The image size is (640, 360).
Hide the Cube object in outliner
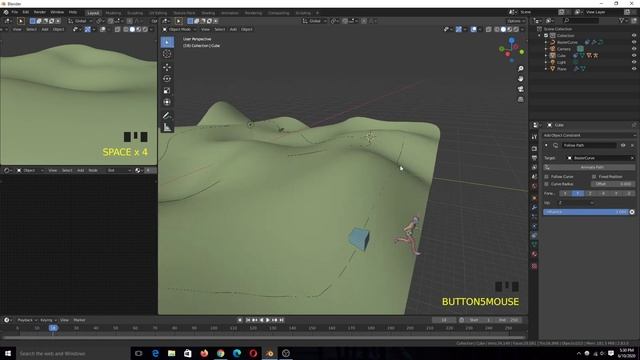[634, 56]
